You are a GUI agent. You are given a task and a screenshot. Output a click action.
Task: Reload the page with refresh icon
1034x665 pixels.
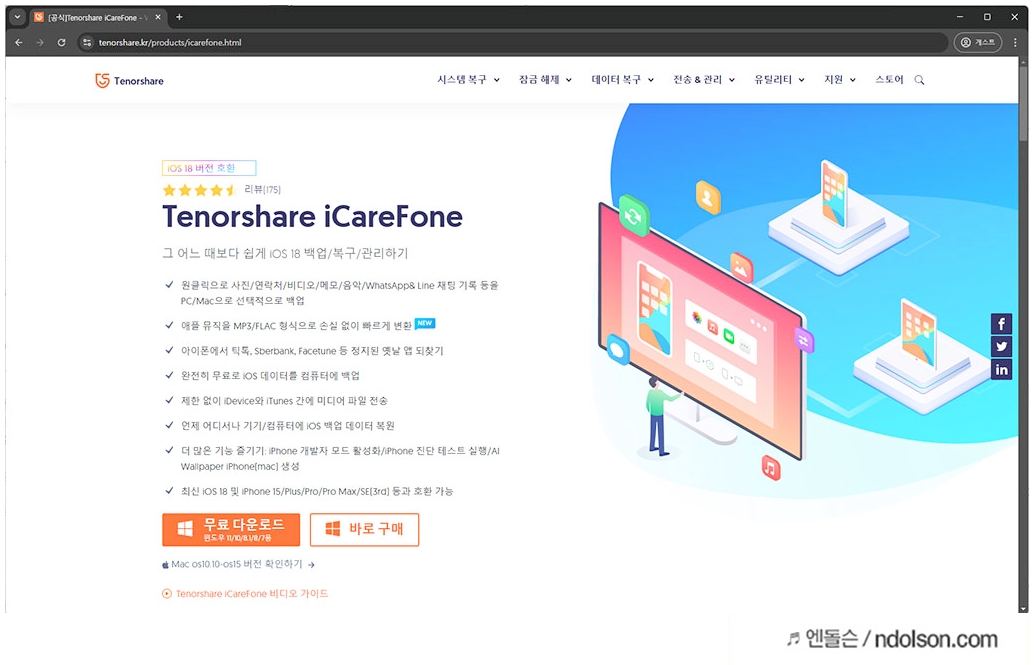61,42
